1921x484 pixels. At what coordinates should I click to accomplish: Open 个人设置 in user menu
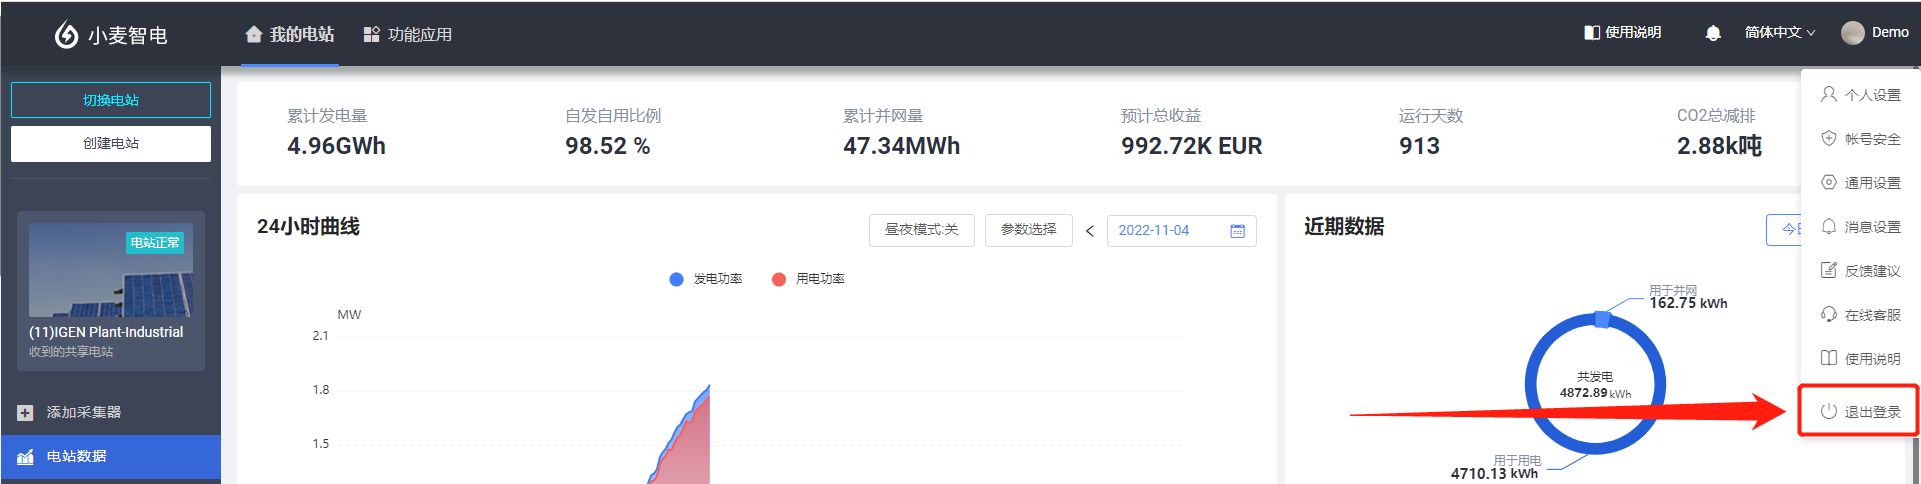tap(1860, 95)
